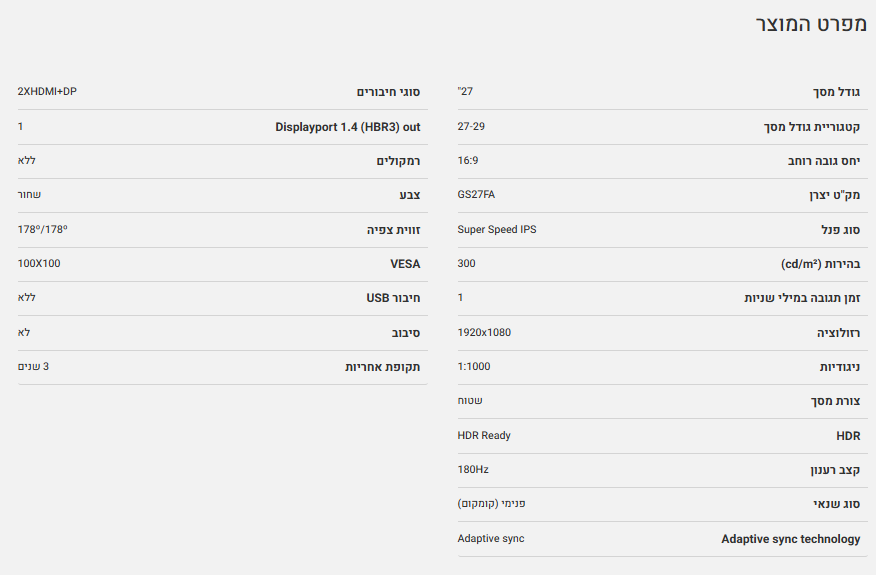
Task: Click the bold VESA label
Action: tap(405, 264)
